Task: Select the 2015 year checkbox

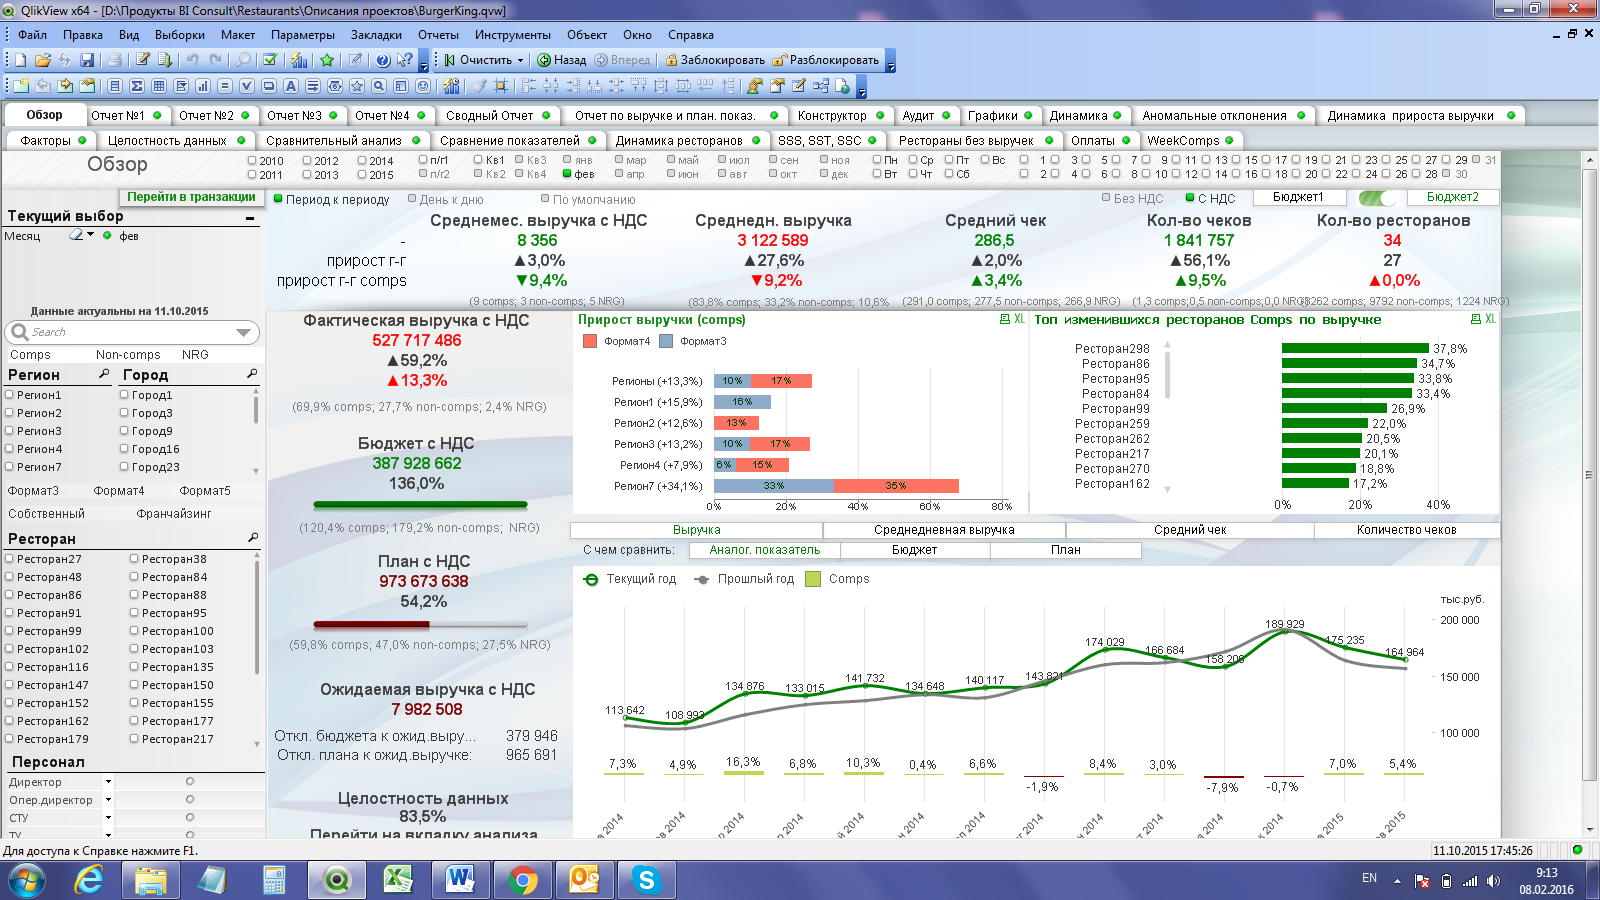Action: tap(363, 175)
